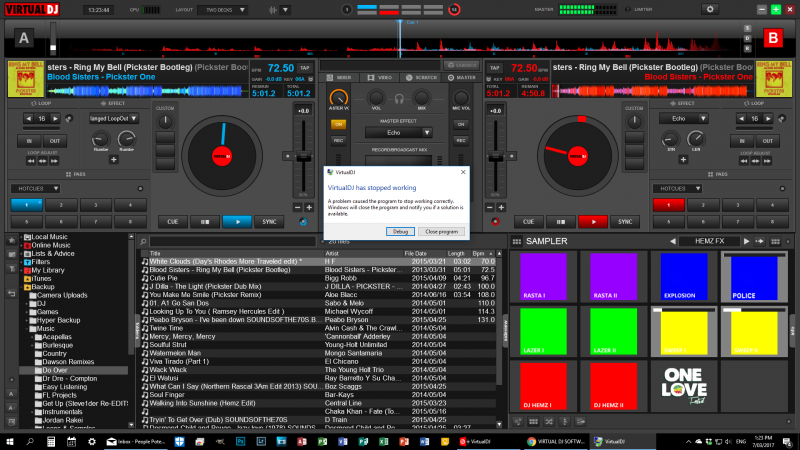Toggle deck A loop IN button
The width and height of the screenshot is (800, 450).
point(29,141)
